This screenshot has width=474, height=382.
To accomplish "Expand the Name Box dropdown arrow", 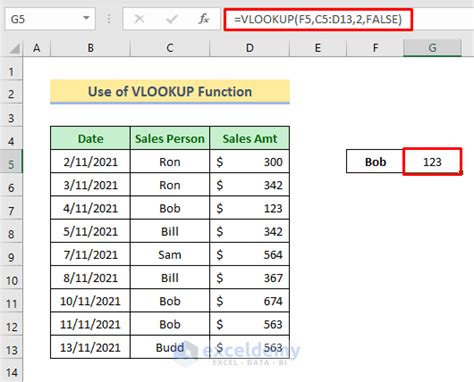I will (86, 18).
